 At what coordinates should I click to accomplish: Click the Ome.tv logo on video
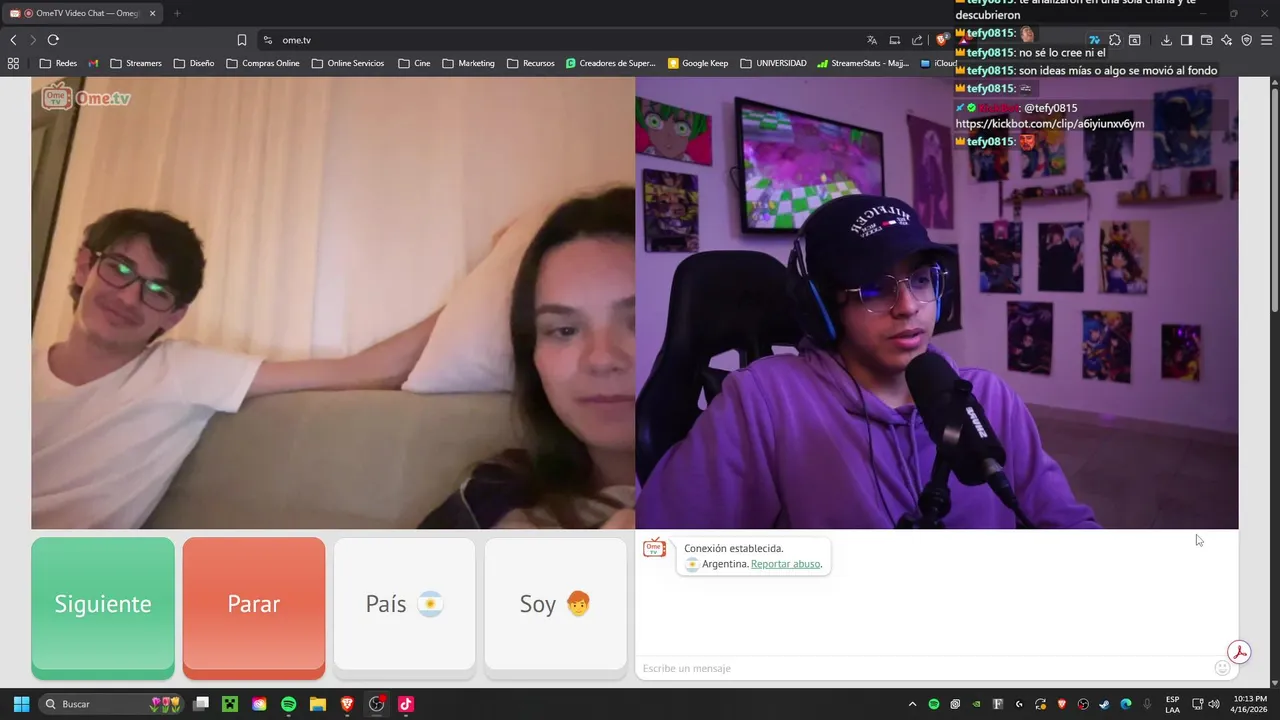pyautogui.click(x=86, y=98)
